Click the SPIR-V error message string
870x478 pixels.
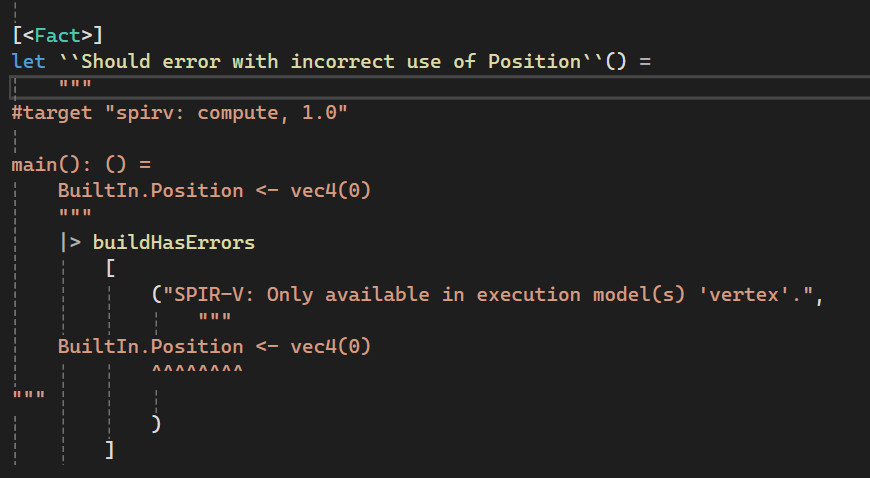(x=488, y=294)
